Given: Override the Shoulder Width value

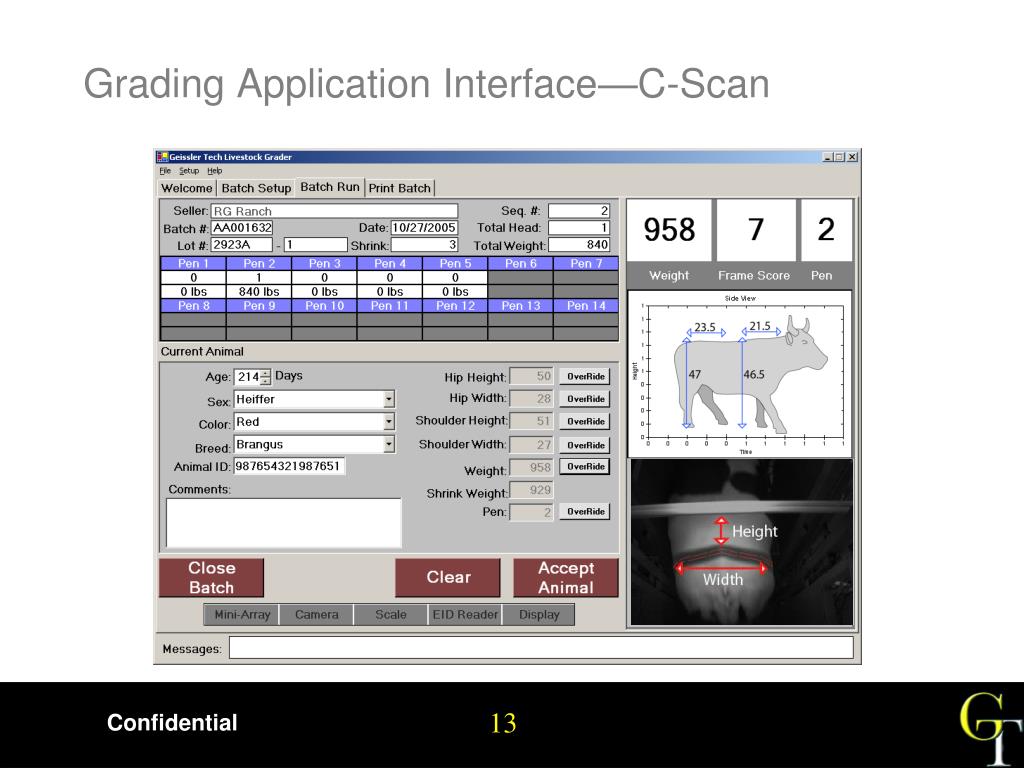Looking at the screenshot, I should [x=585, y=445].
